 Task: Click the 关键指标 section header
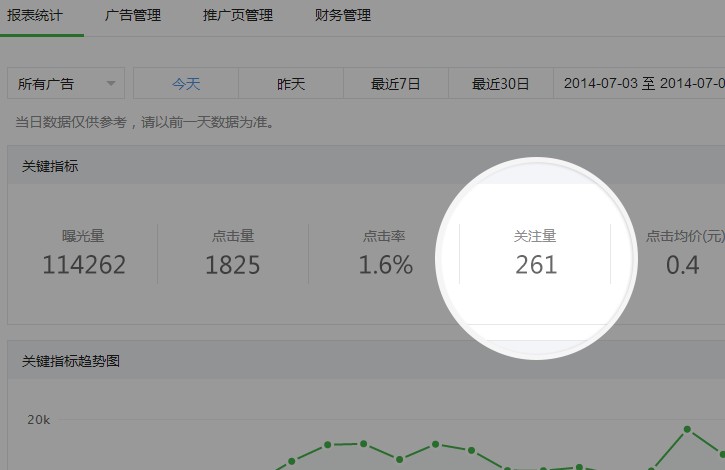point(50,166)
